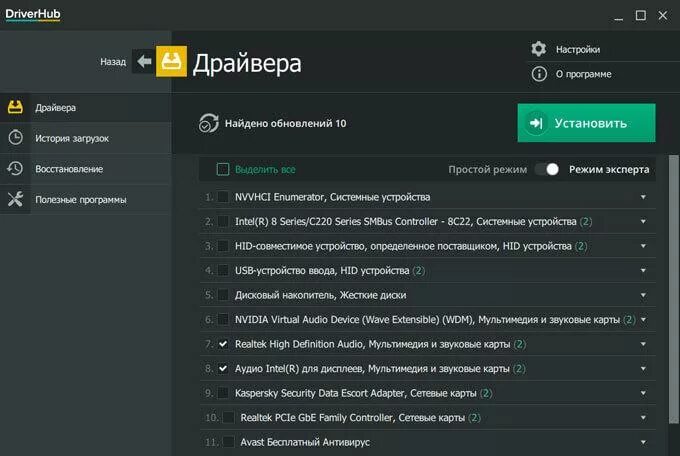Click the back arrow icon
The height and width of the screenshot is (456, 680).
tap(144, 62)
